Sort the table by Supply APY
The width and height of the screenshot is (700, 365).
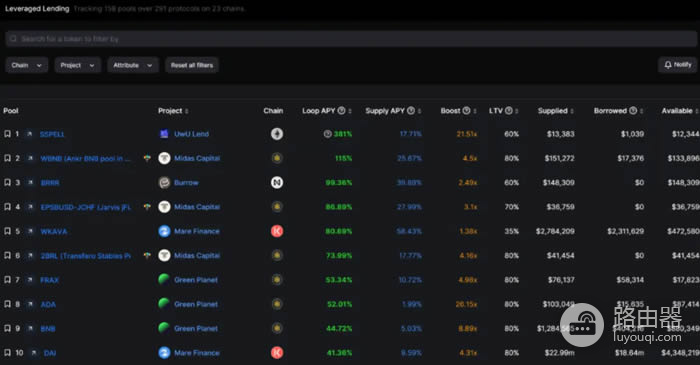coord(420,111)
